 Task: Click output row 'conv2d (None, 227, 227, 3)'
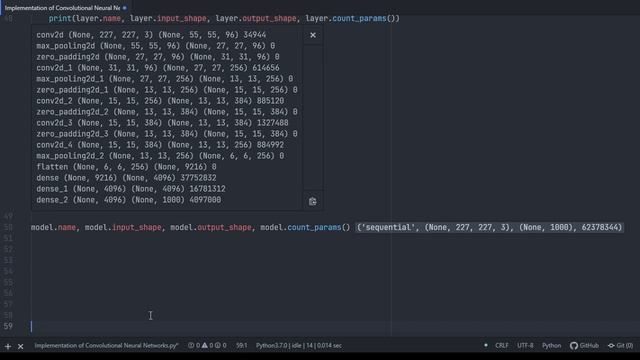151,35
